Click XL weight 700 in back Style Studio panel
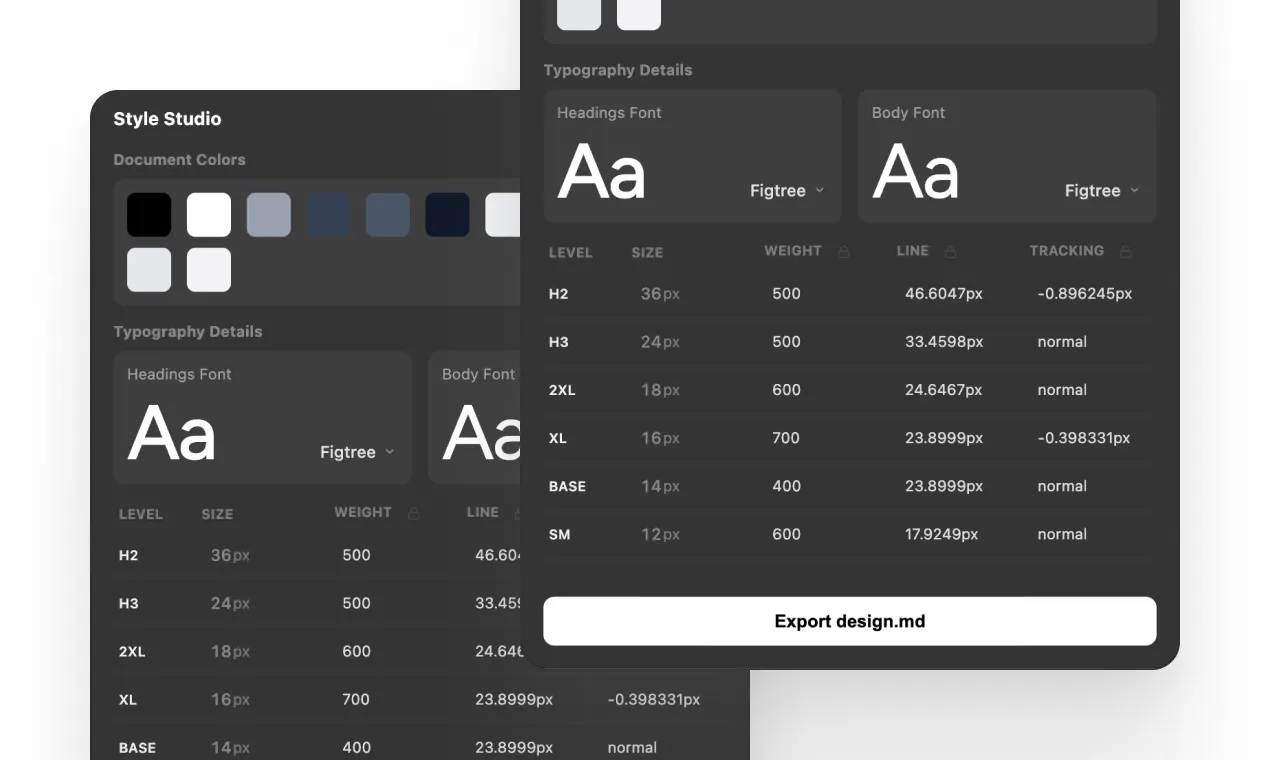Screen dimensions: 1270x760 click(356, 699)
